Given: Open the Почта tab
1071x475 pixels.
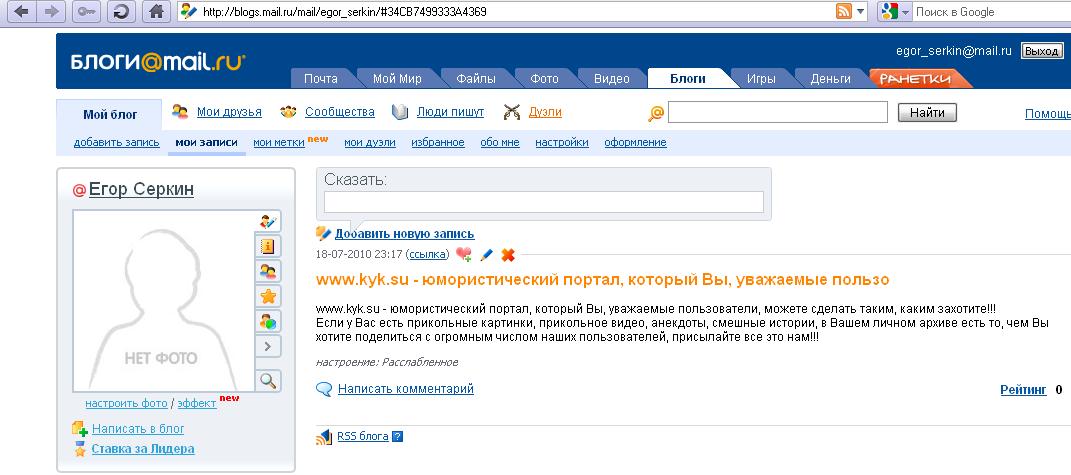Looking at the screenshot, I should 320,79.
